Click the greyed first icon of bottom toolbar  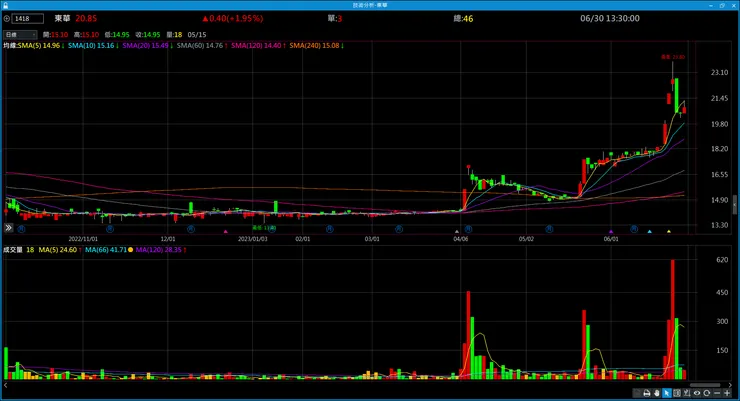coord(637,393)
